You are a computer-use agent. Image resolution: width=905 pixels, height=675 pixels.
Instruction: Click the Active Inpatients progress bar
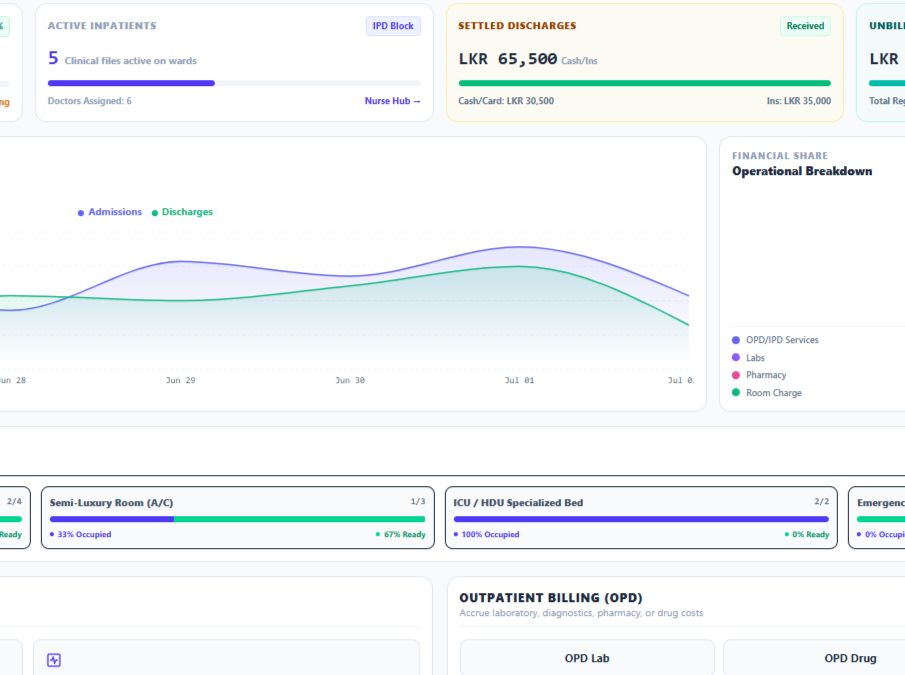(234, 83)
